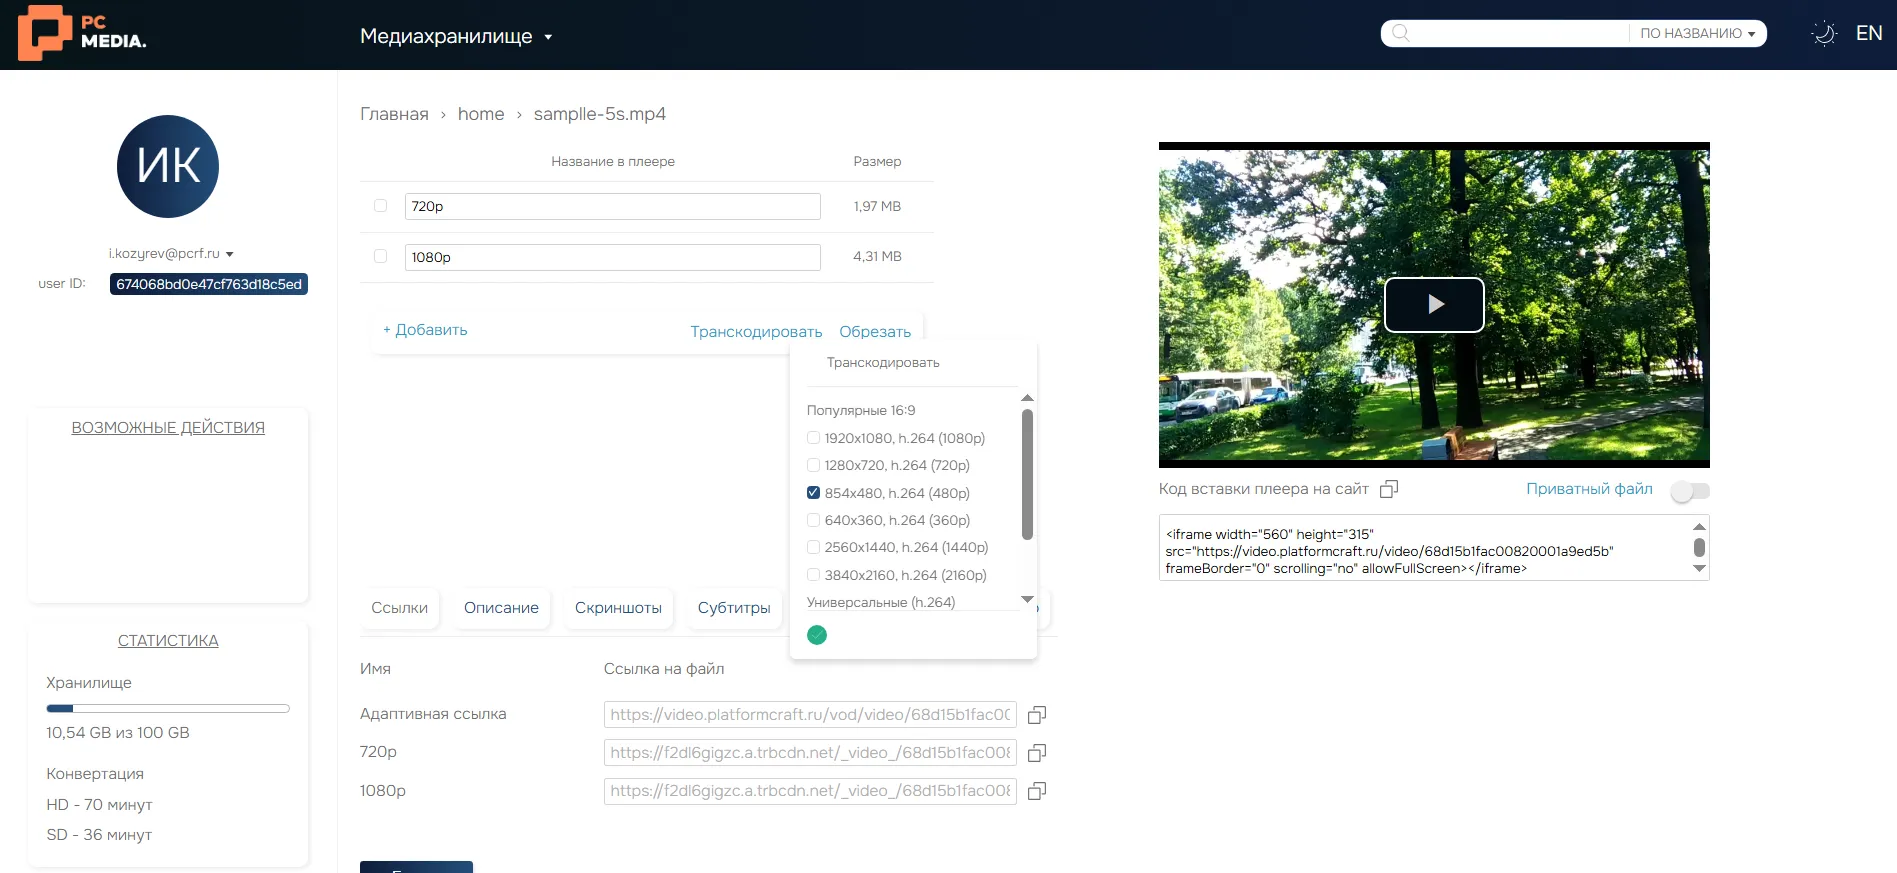Image resolution: width=1897 pixels, height=873 pixels.
Task: Confirm transcoding with green checkmark
Action: [817, 635]
